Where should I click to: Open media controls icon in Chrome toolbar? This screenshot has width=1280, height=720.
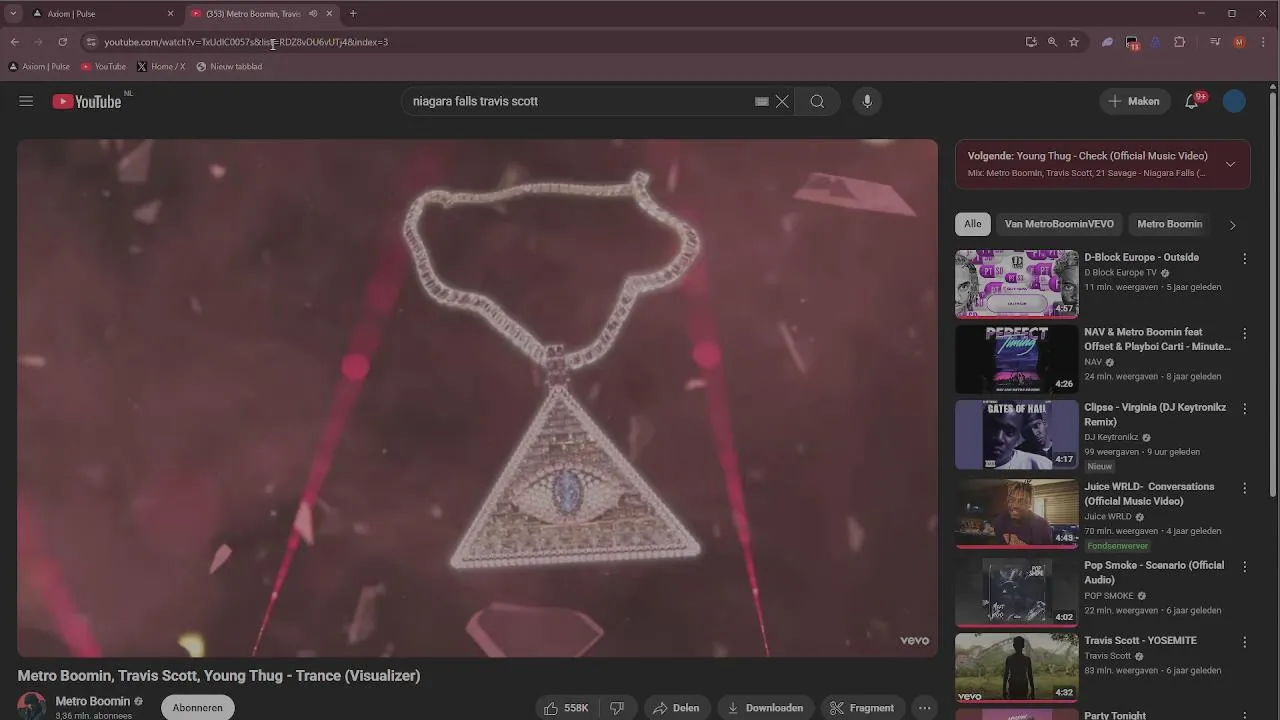(x=1215, y=42)
